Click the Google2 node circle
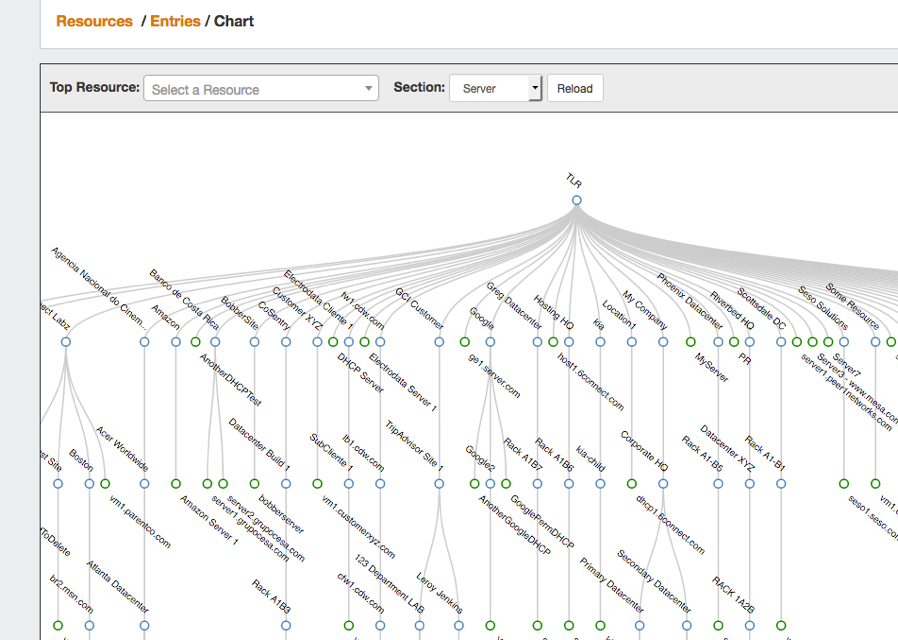Viewport: 898px width, 640px height. 490,484
